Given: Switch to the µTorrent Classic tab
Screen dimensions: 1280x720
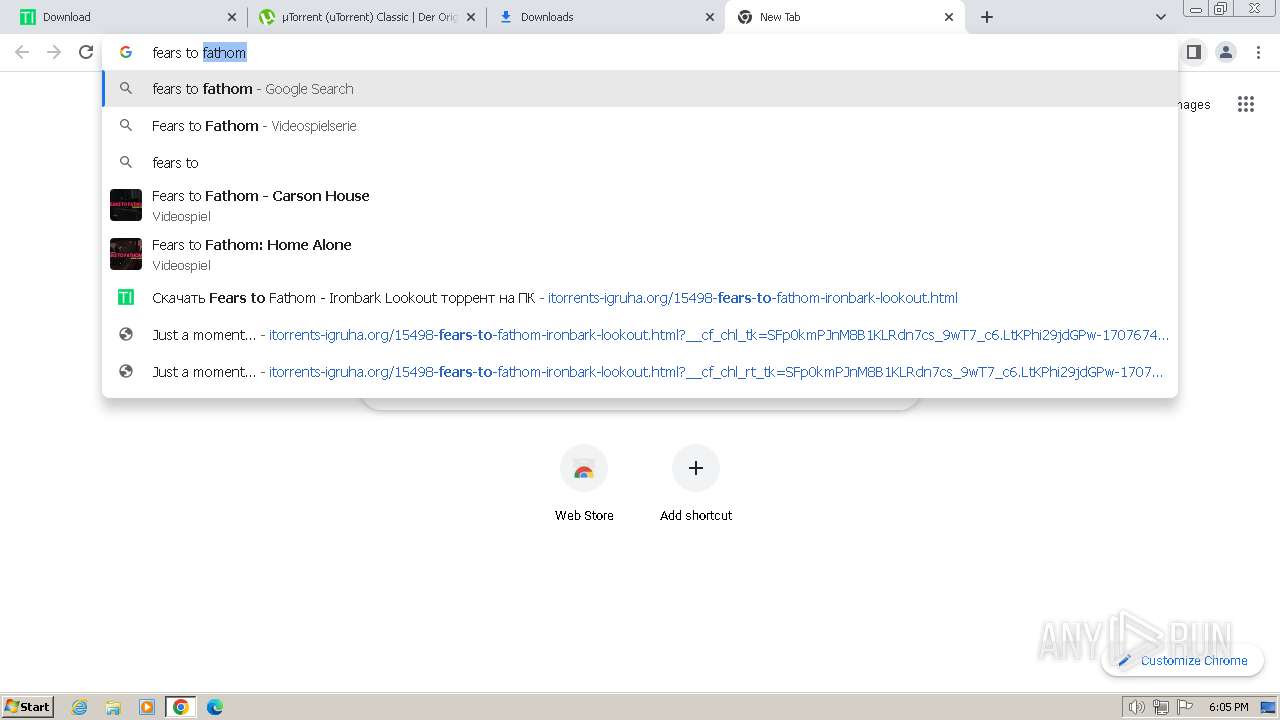Looking at the screenshot, I should click(x=365, y=17).
